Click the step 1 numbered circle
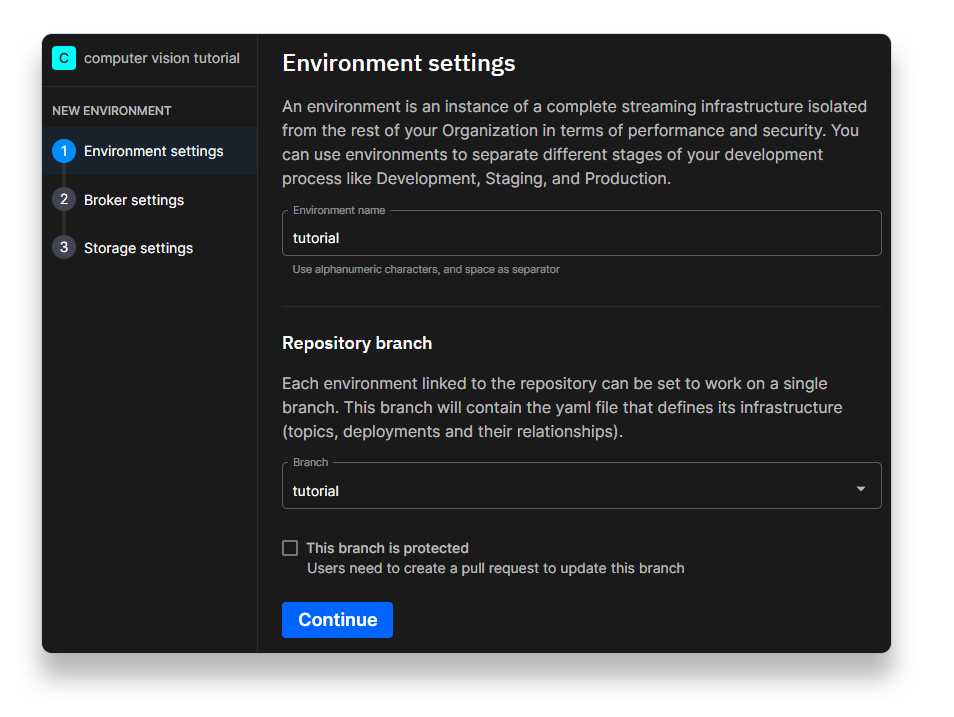 (x=64, y=151)
